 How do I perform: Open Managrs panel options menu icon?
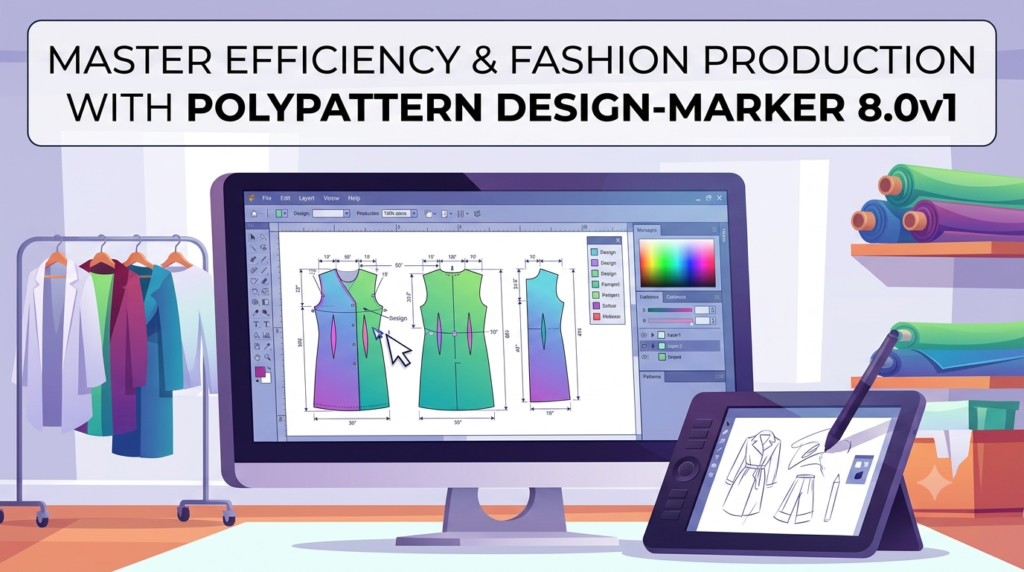point(714,229)
